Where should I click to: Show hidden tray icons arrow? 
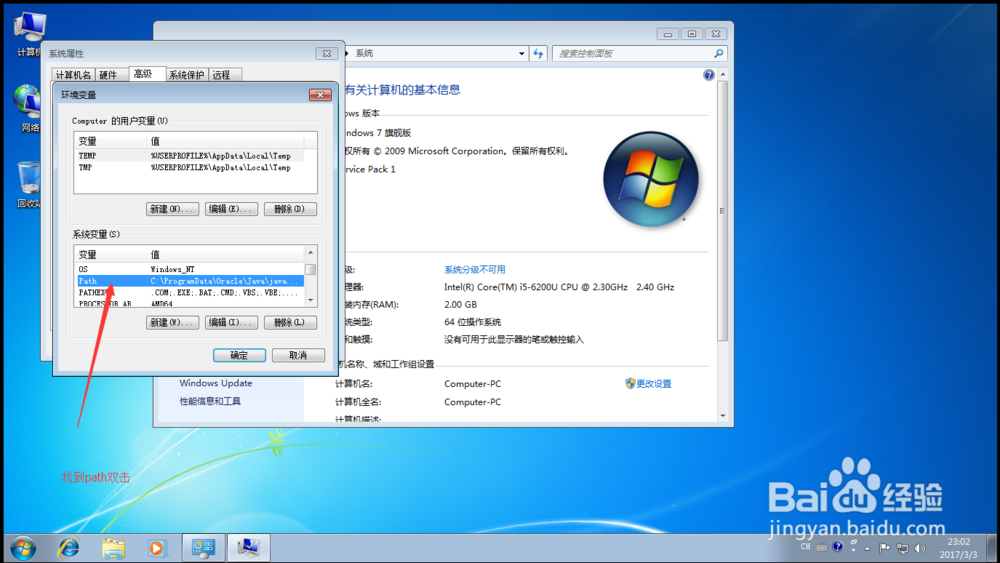tap(867, 548)
